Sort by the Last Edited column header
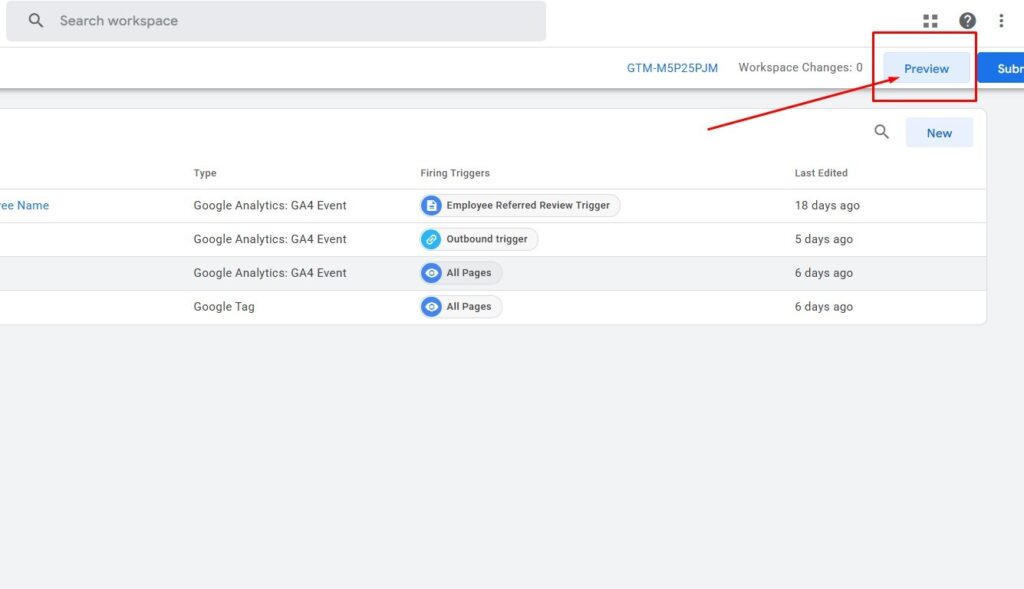 (x=821, y=173)
